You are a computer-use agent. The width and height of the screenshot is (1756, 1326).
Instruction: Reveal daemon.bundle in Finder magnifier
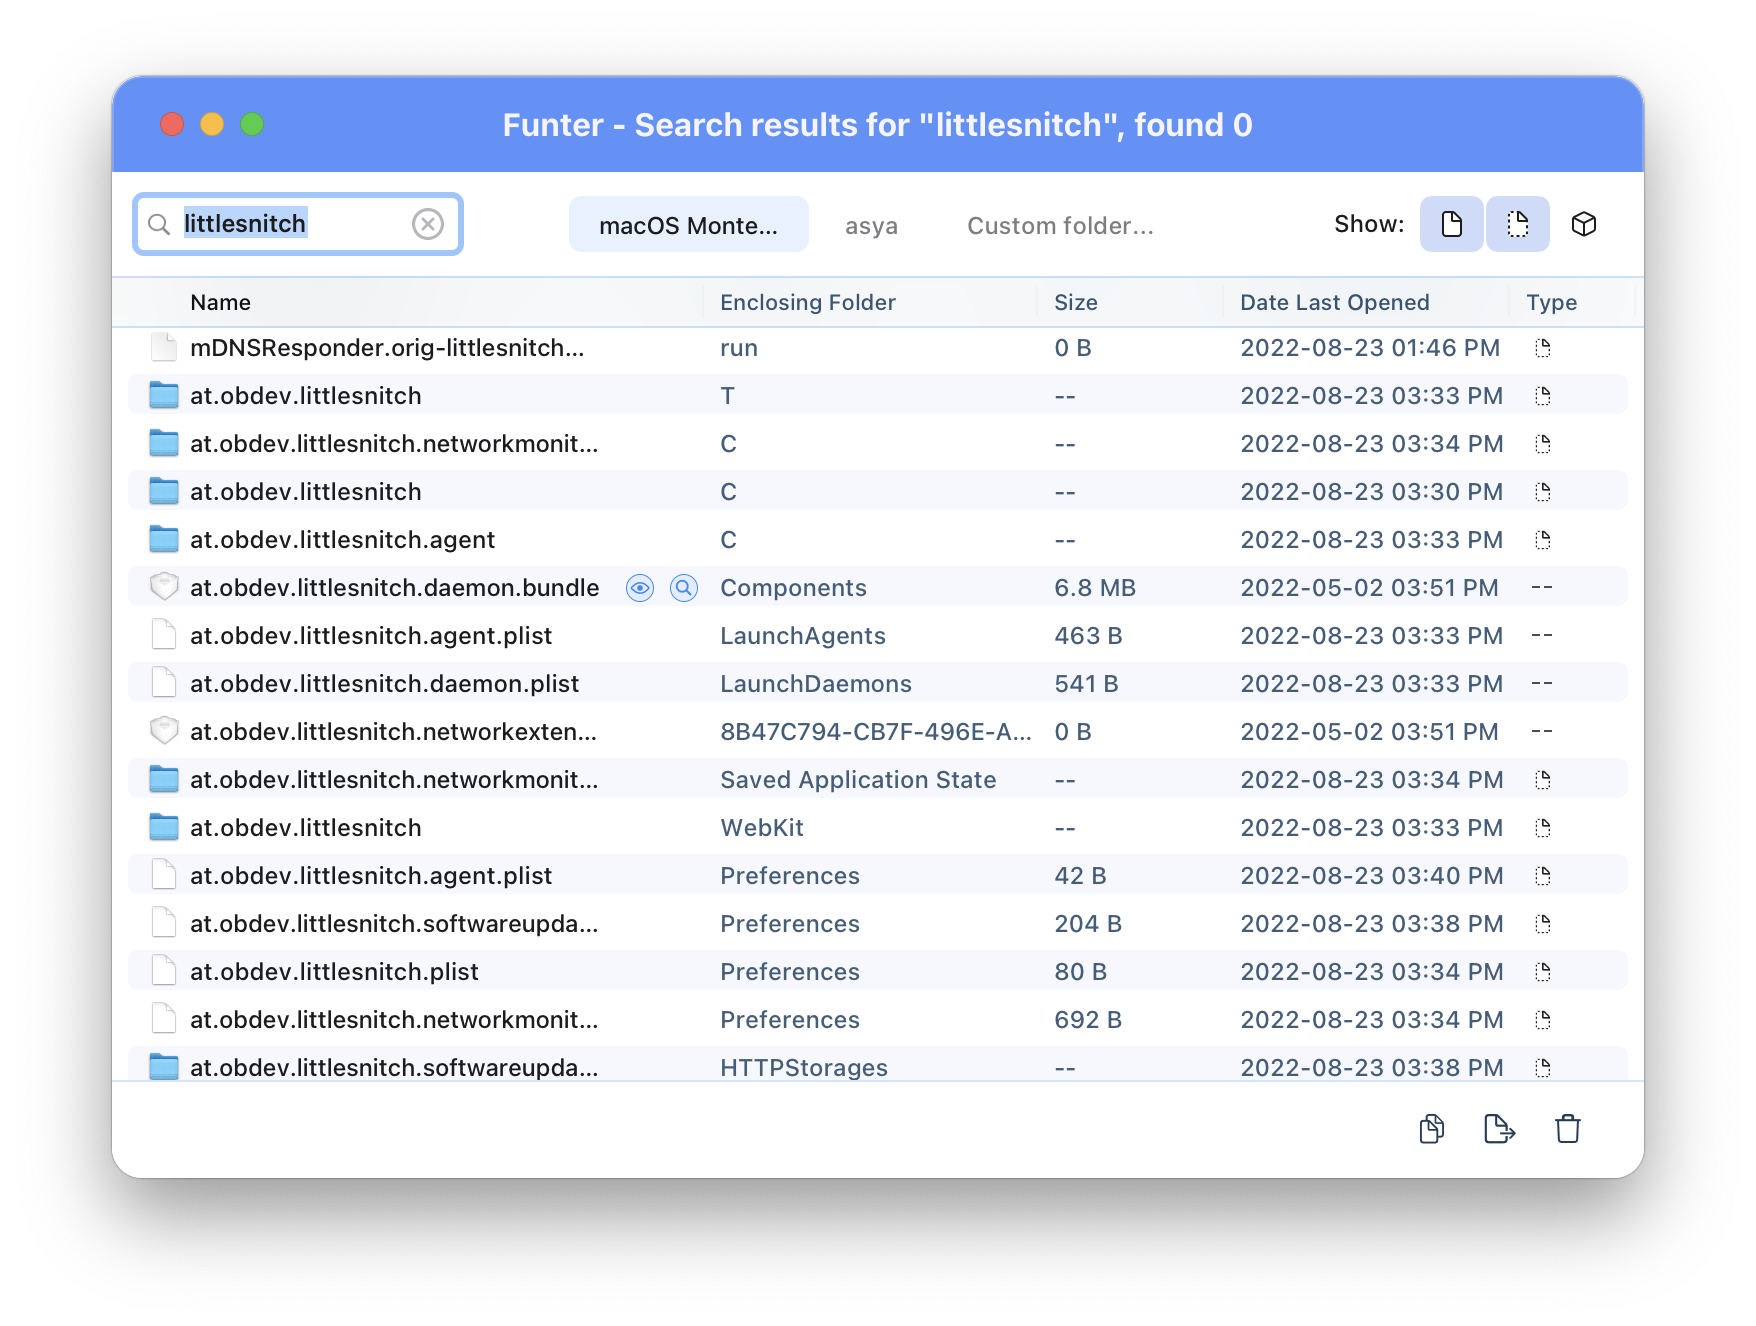point(684,588)
